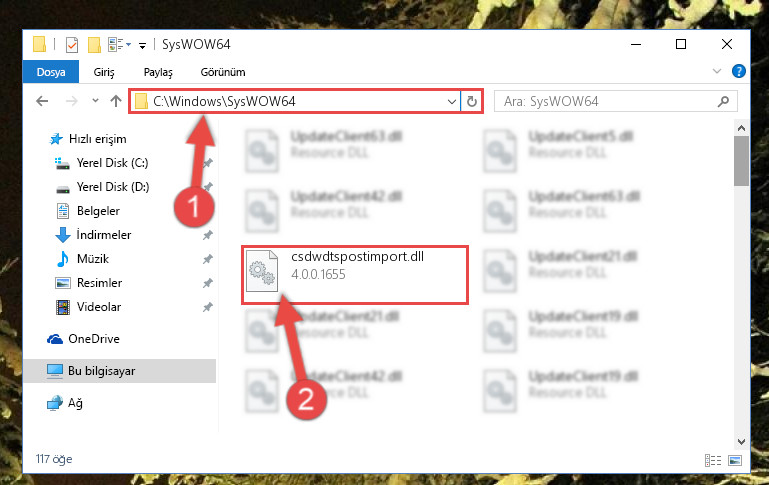769x485 pixels.
Task: Go back with the left arrow button
Action: (x=42, y=102)
